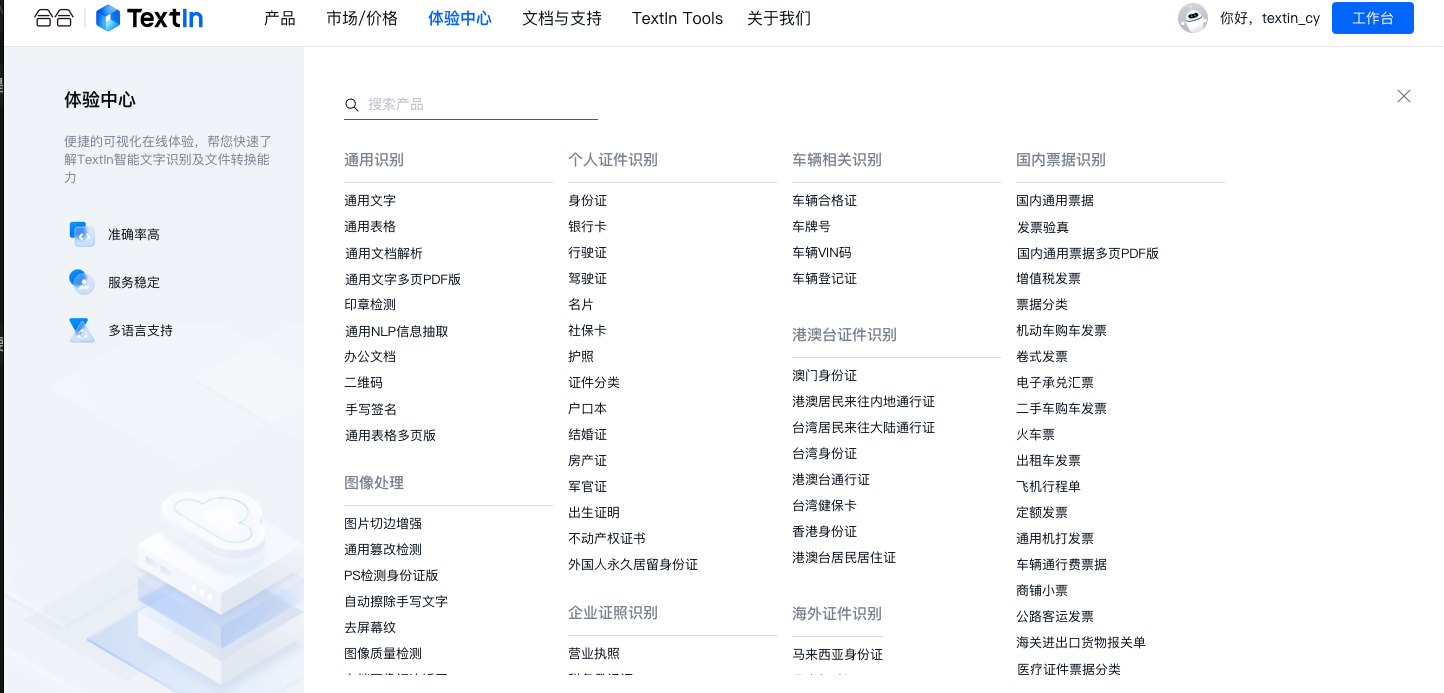Open 外国人永久居留身份证 link
Screen dimensions: 1444x693
[x=633, y=565]
